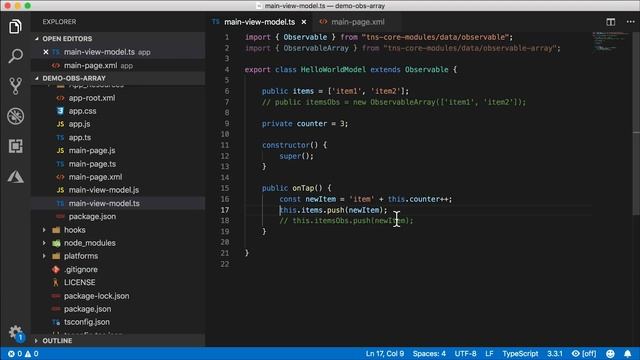Viewport: 640px width, 360px height.
Task: Expand the hooks folder
Action: [44, 230]
